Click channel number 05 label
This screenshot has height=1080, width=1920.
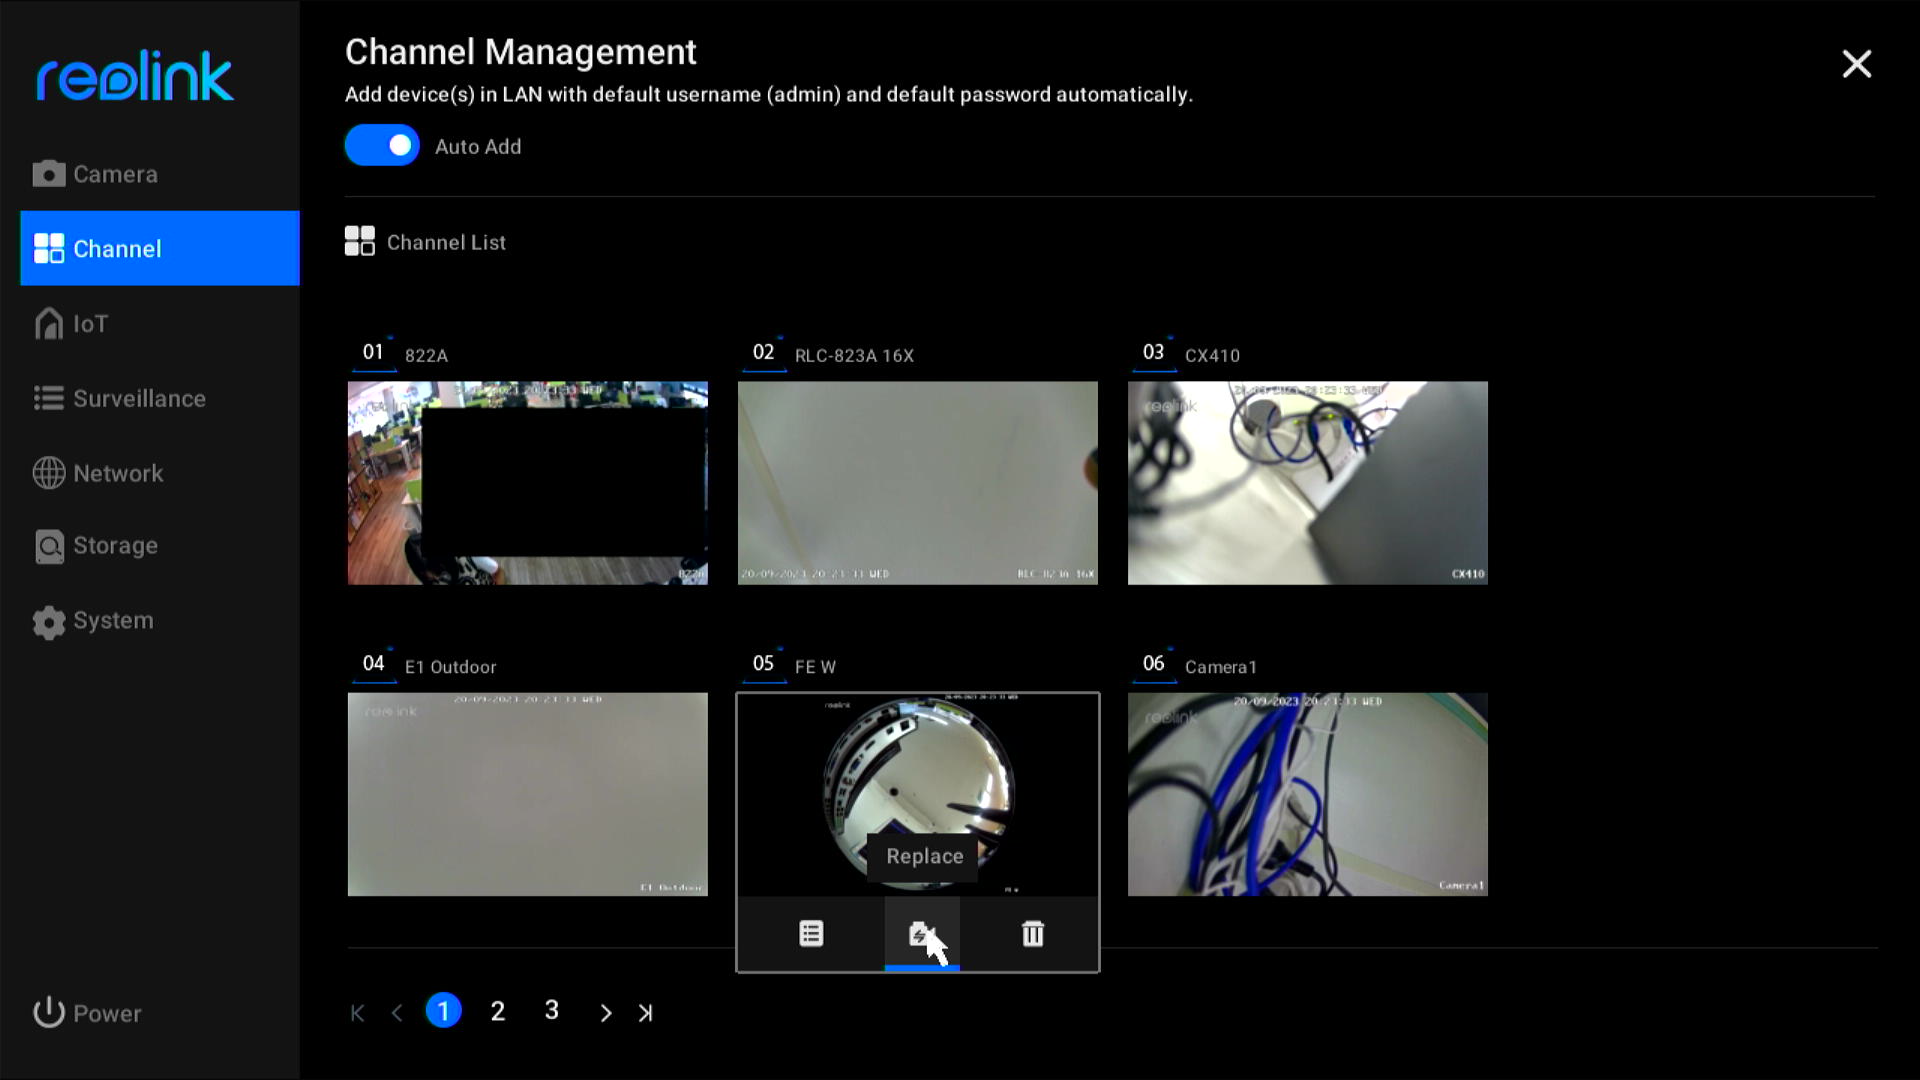point(763,663)
